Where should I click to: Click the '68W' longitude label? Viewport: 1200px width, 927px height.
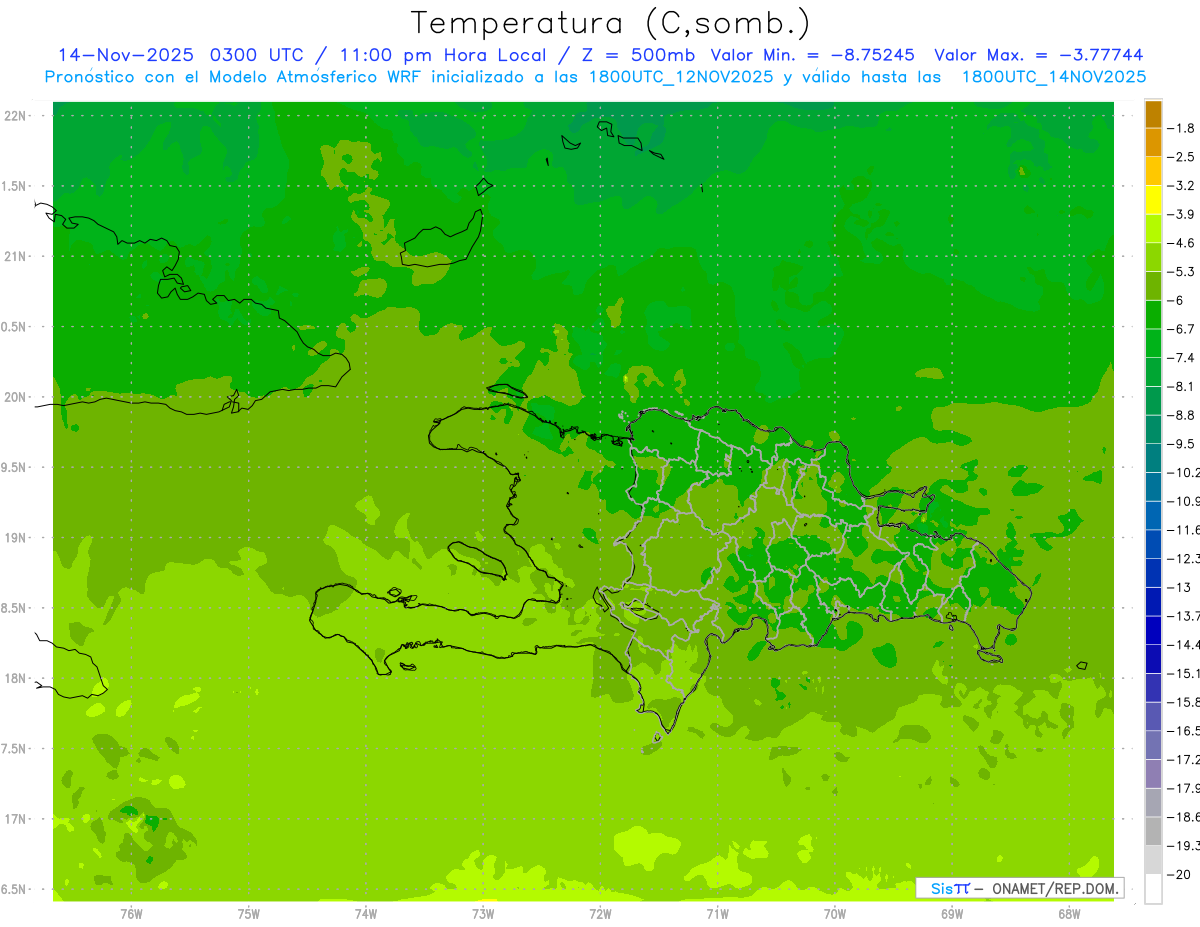(1069, 913)
